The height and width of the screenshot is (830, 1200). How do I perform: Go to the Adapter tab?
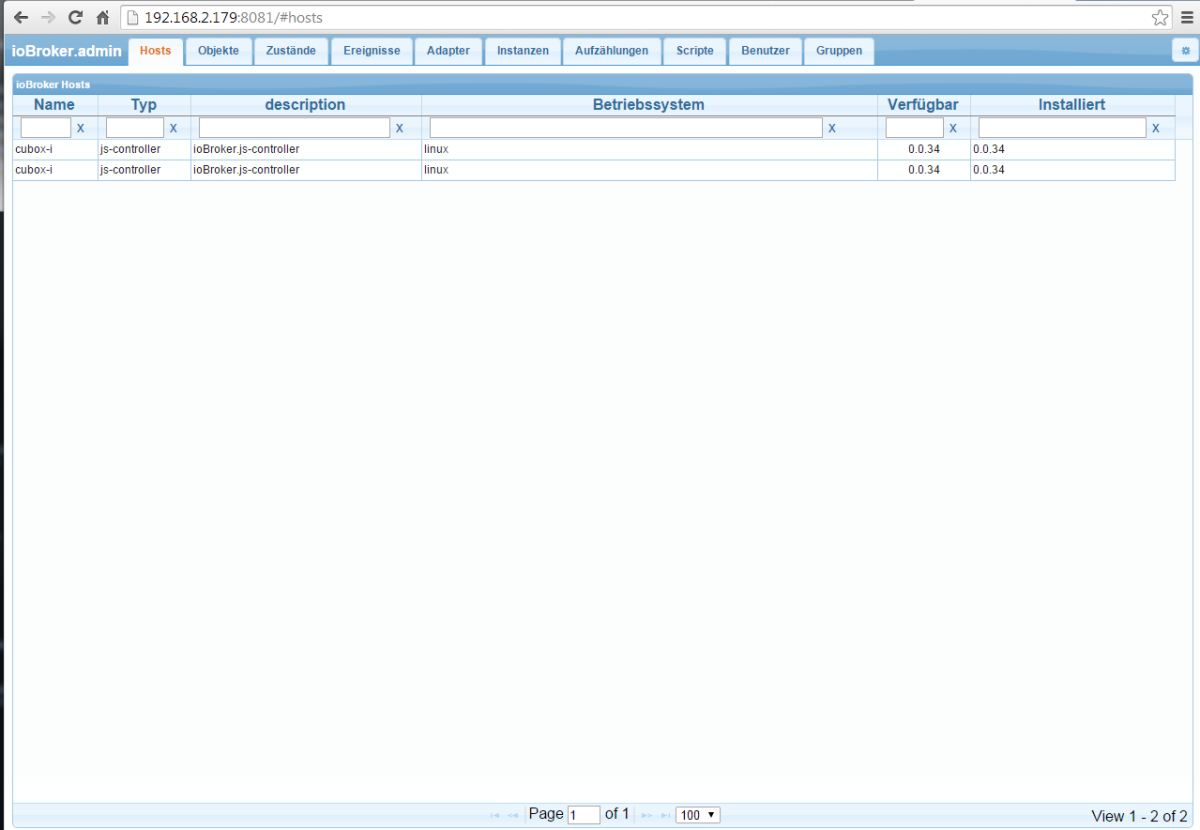pyautogui.click(x=448, y=51)
